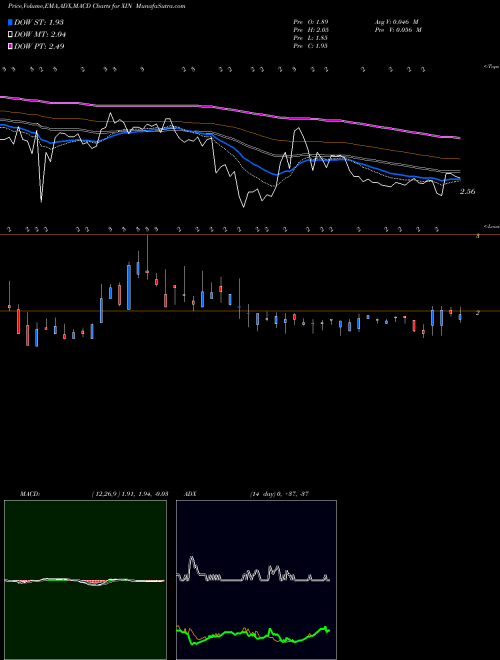Select the 'DOW MT: 2.04' legend text

40,34
